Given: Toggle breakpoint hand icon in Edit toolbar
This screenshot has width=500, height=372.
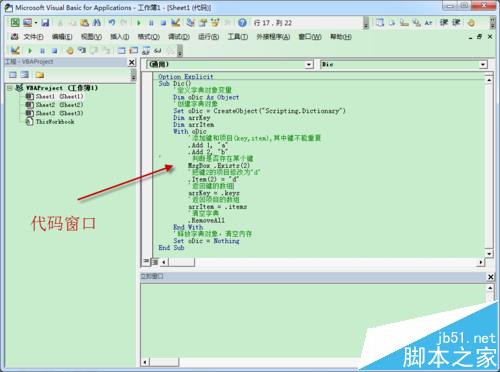Looking at the screenshot, I should click(x=471, y=23).
